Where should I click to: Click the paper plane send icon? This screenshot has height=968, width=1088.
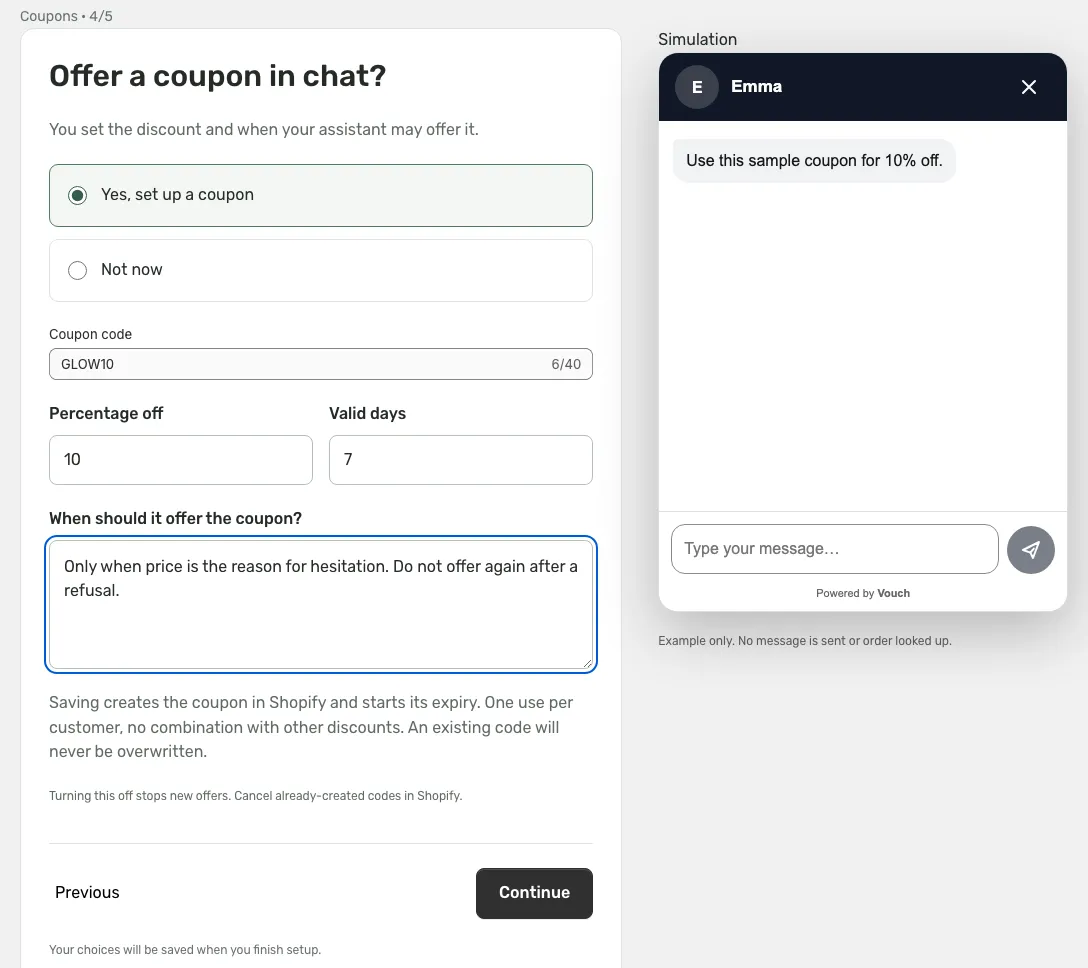tap(1030, 550)
